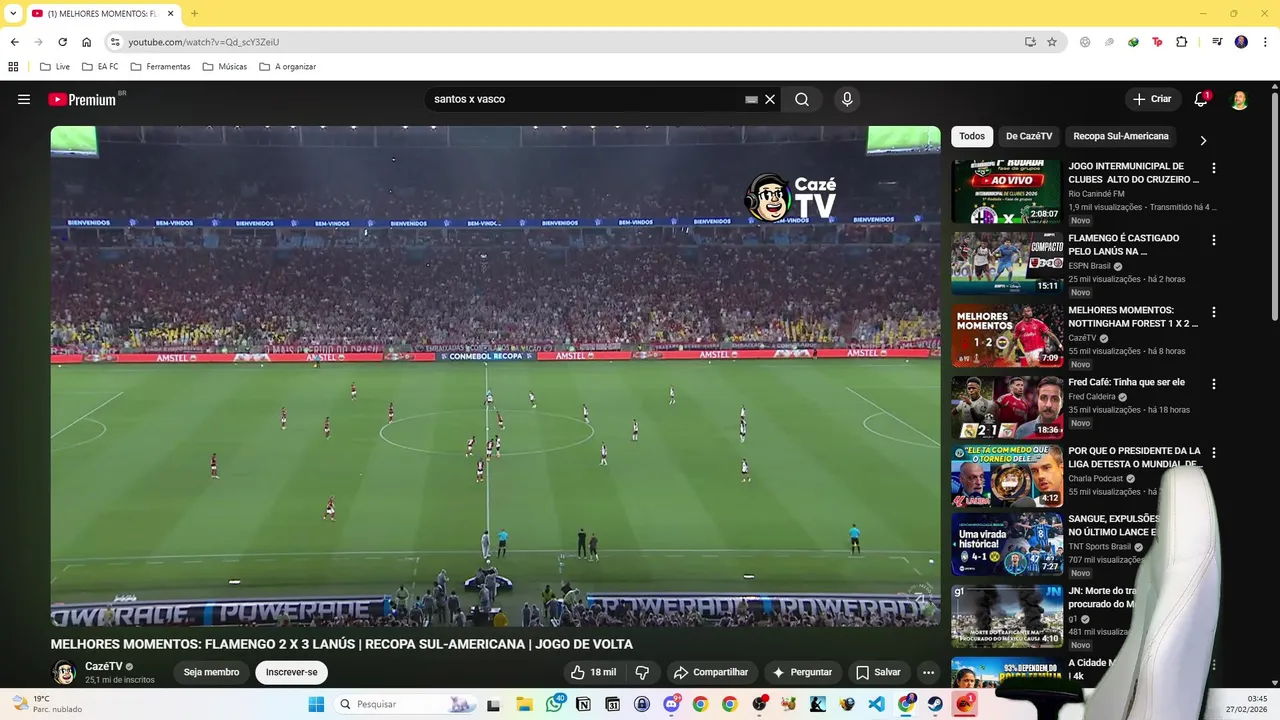Open the Criar create menu
This screenshot has width=1280, height=720.
coord(1152,99)
